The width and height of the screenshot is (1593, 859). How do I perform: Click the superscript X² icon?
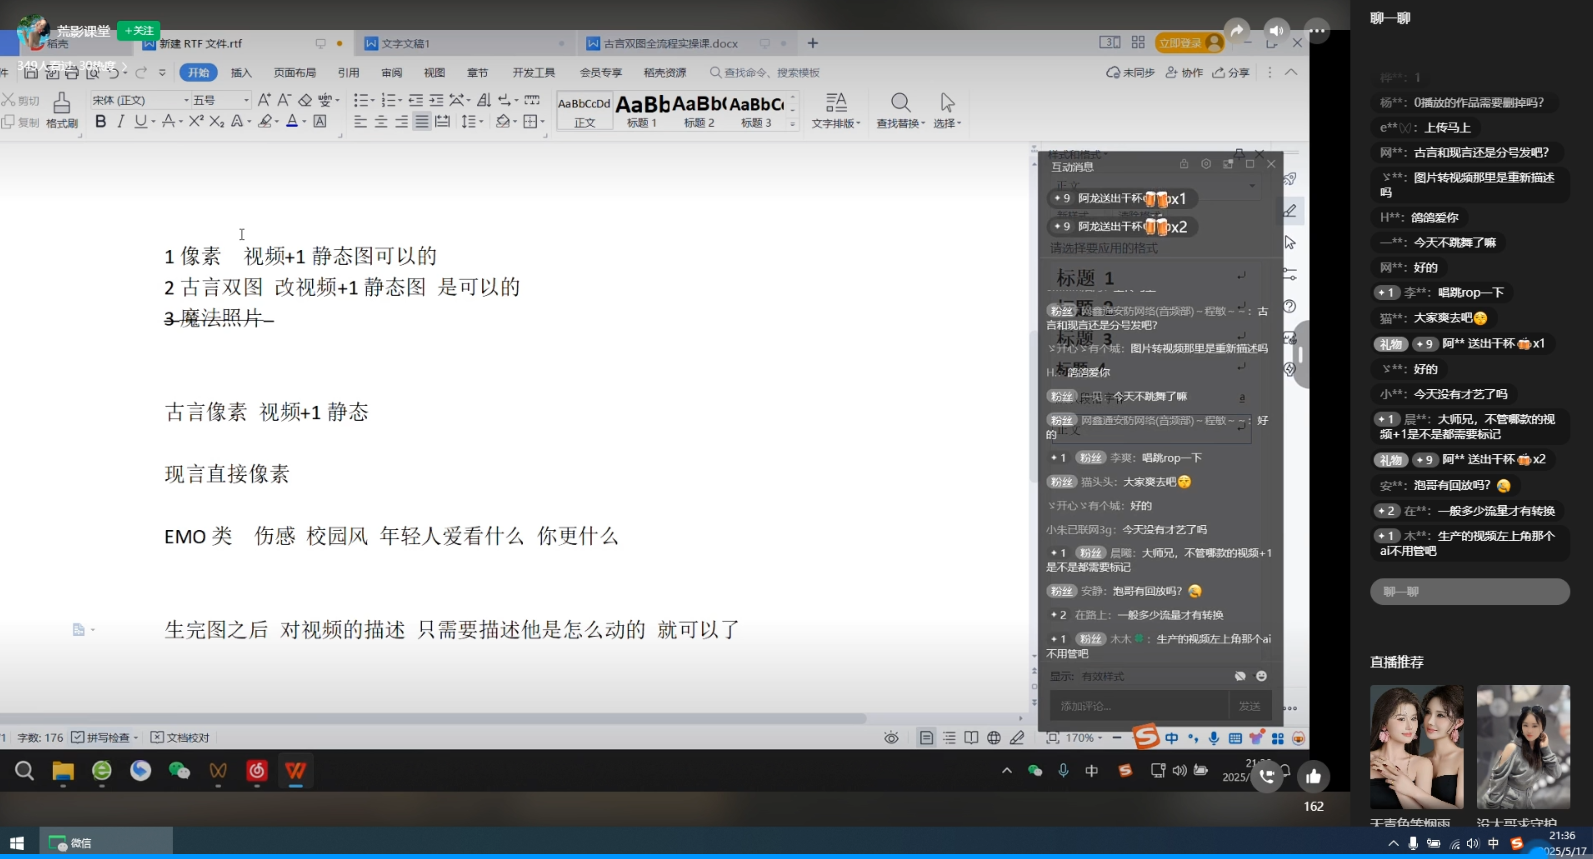coord(196,122)
